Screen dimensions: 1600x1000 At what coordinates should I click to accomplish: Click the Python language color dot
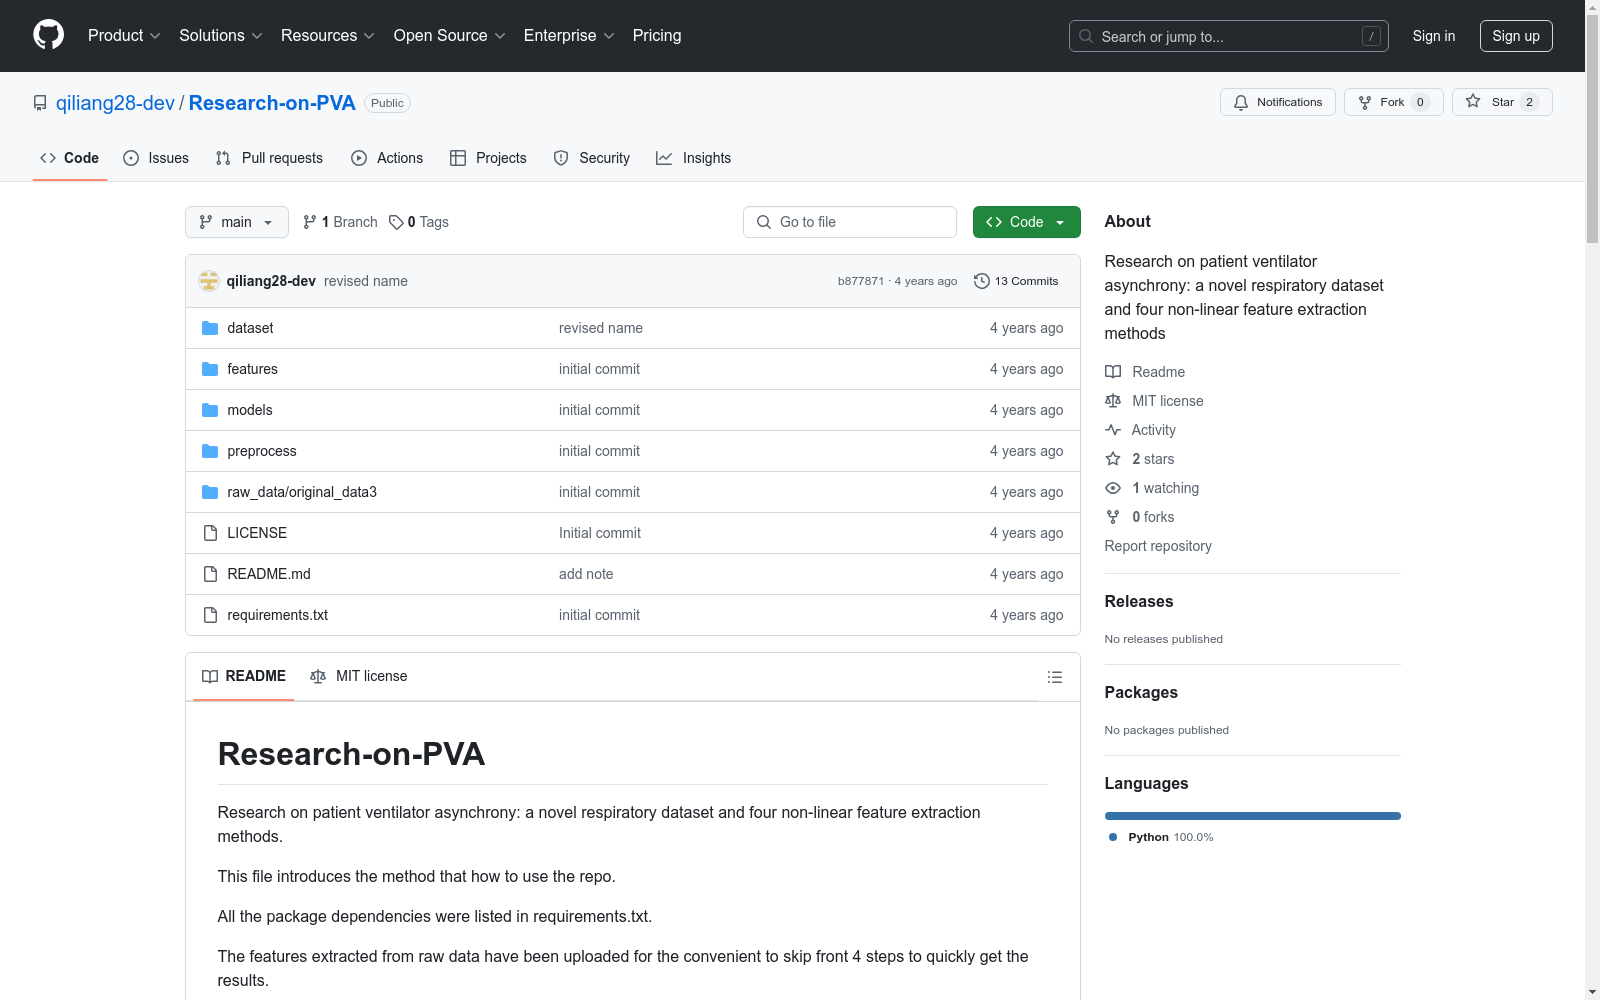(x=1113, y=837)
